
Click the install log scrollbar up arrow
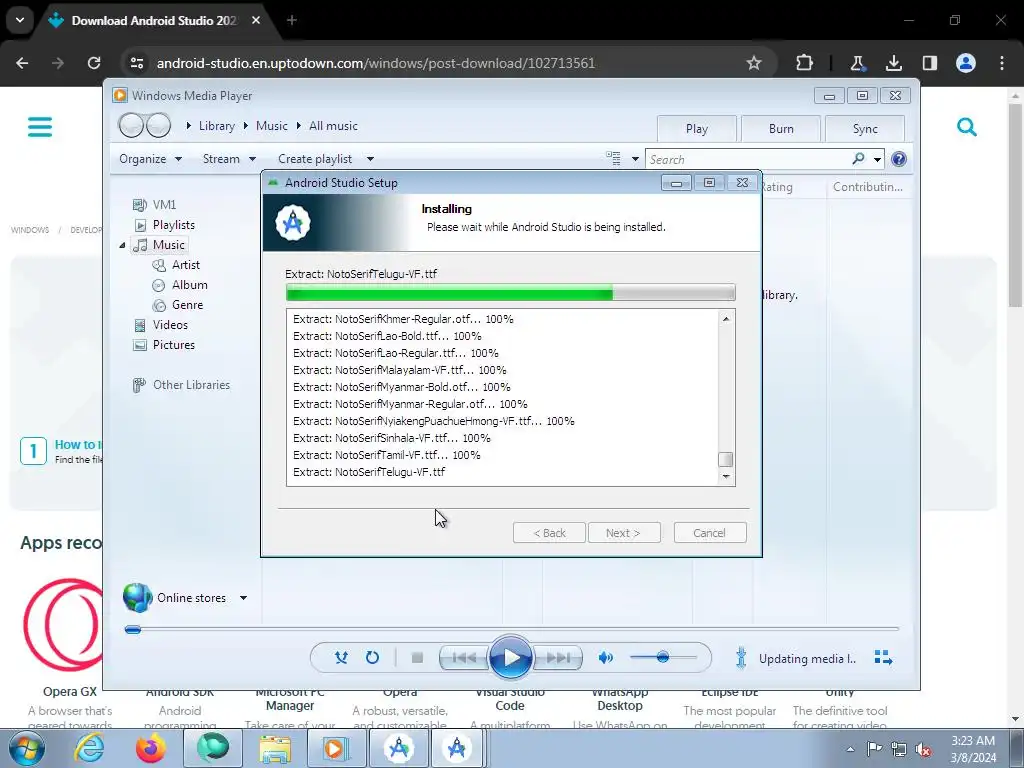(x=726, y=319)
